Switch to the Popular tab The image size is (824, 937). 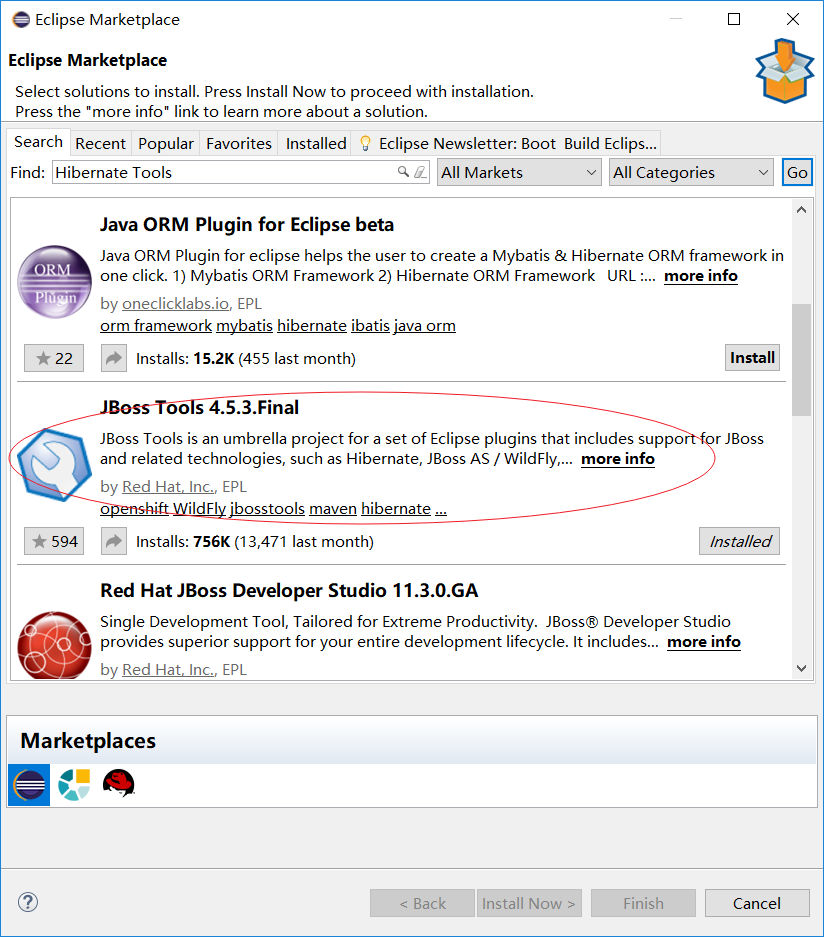pos(166,143)
